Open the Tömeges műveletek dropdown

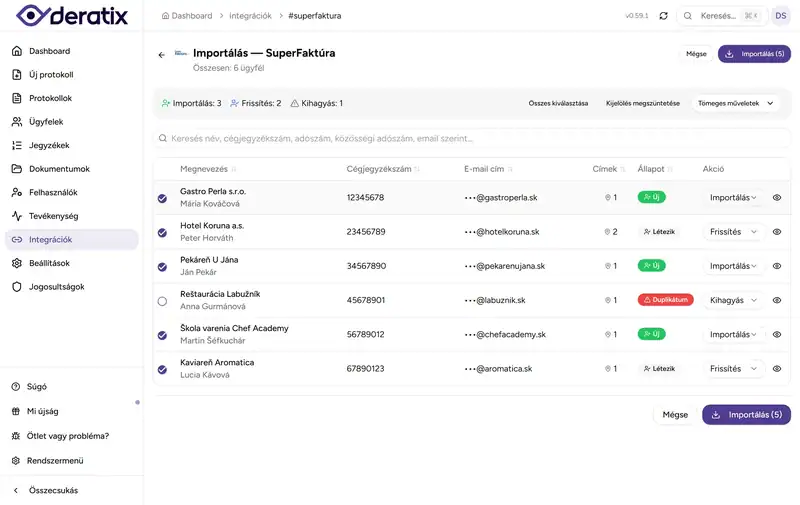tap(735, 103)
